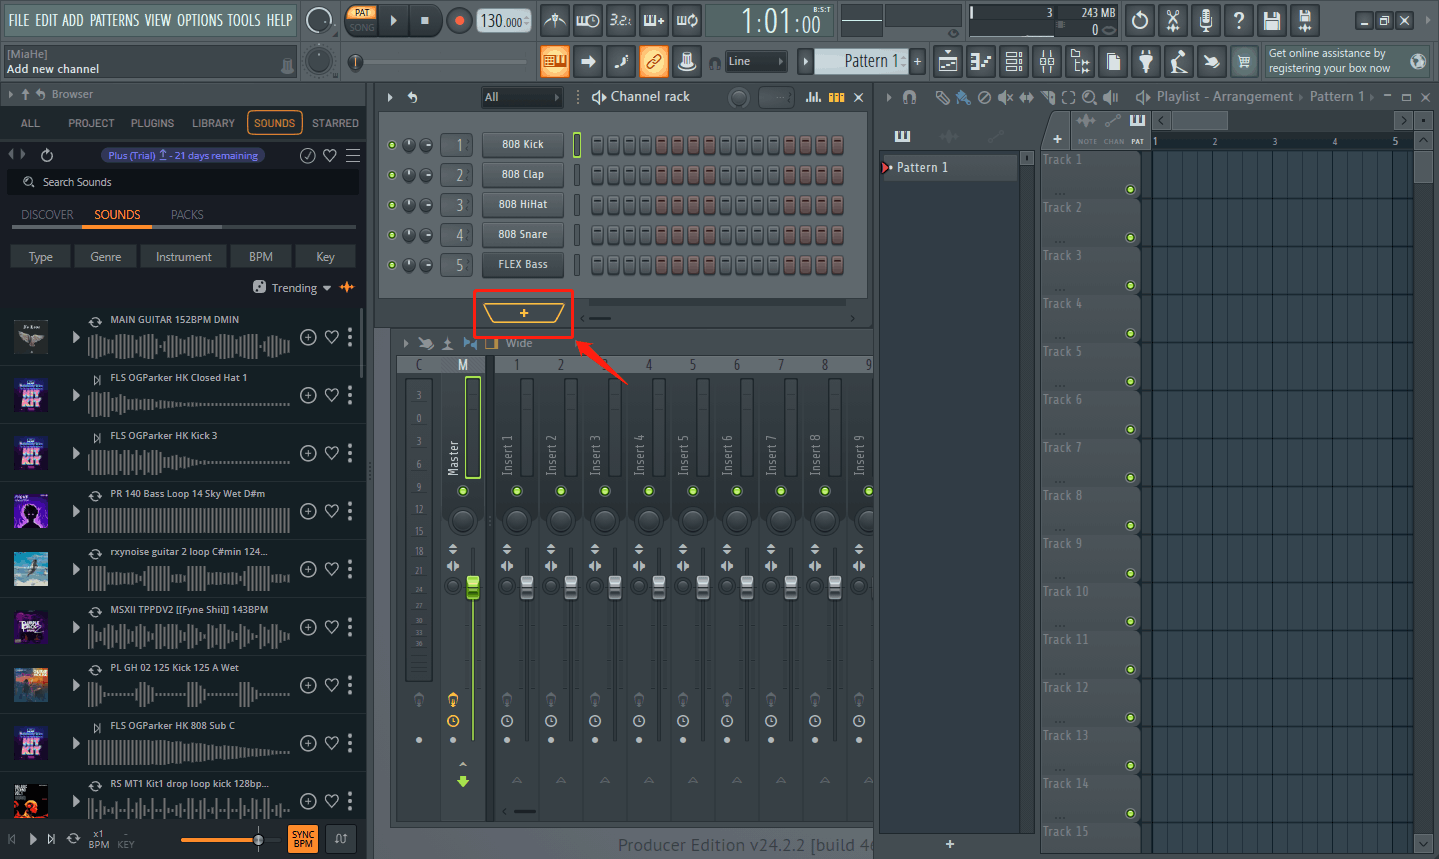
Task: Open the Genre filter dropdown
Action: (x=106, y=257)
